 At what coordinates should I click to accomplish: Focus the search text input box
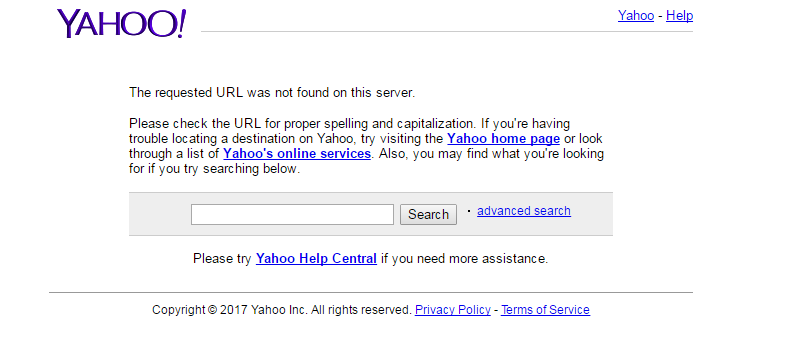(292, 215)
